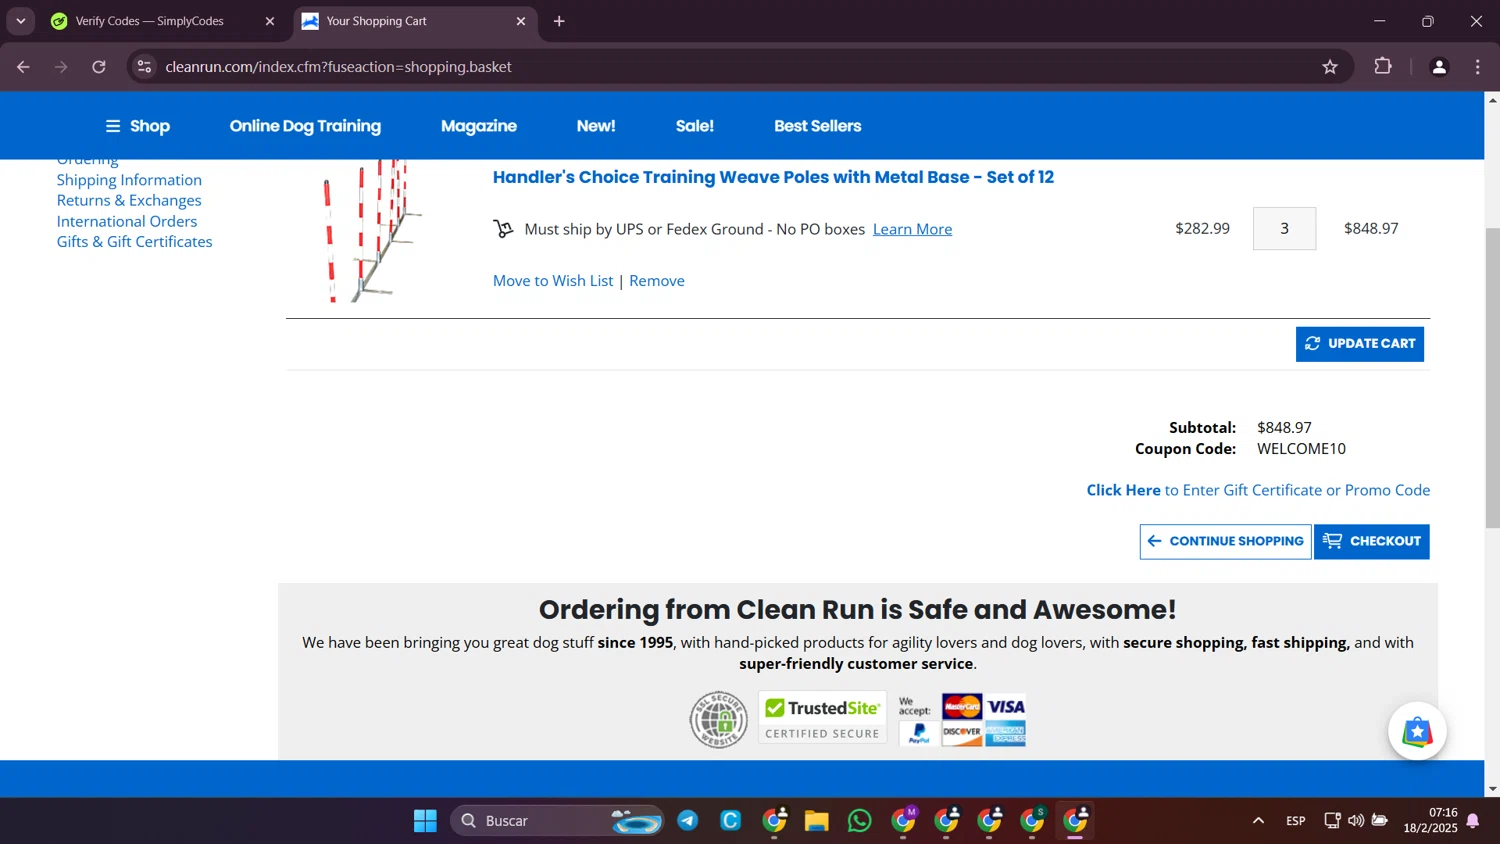Open Windows Start menu
The width and height of the screenshot is (1500, 844).
tap(425, 821)
